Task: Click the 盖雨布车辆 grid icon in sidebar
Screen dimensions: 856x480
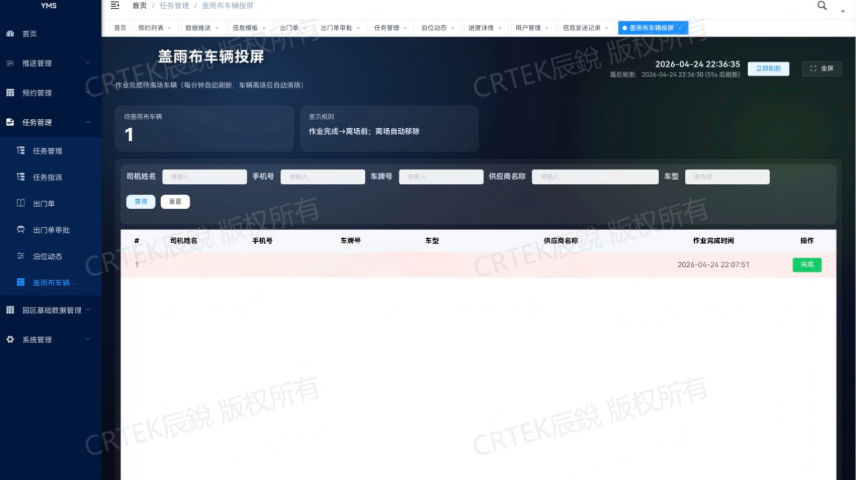Action: tap(21, 282)
